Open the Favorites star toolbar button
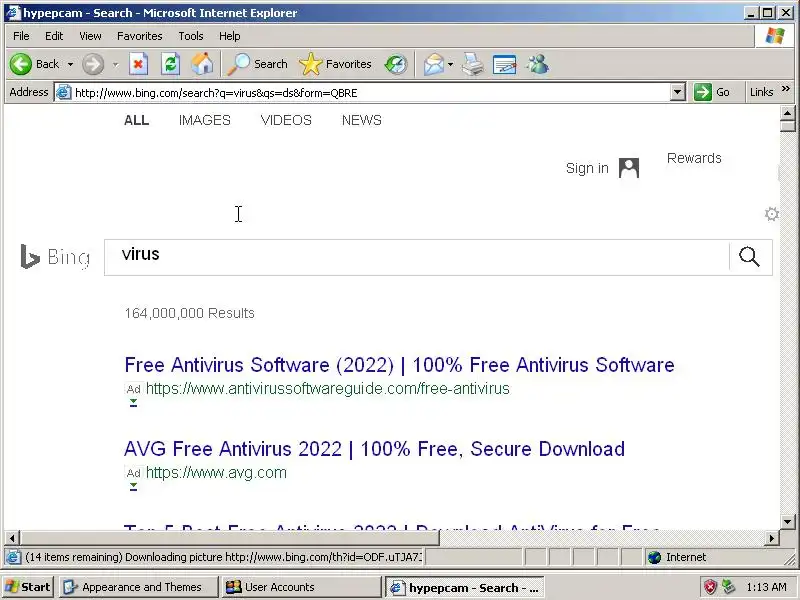 [310, 64]
